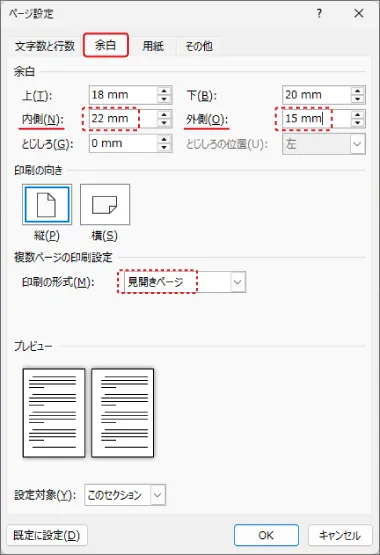Click the 内側 margin input field

122,119
